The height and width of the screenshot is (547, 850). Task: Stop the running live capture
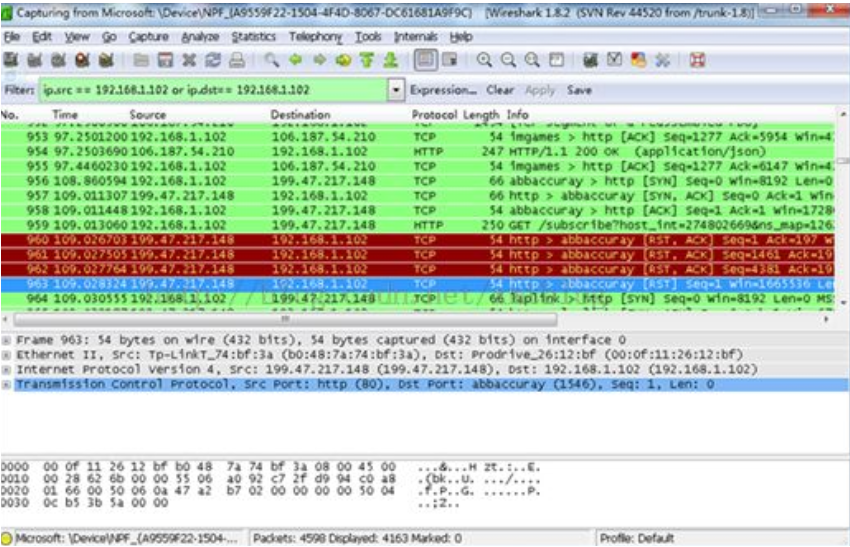click(82, 60)
